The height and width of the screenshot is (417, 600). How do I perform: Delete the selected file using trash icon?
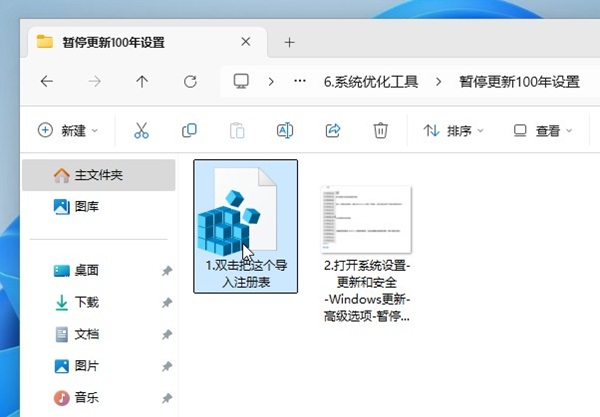click(x=380, y=130)
